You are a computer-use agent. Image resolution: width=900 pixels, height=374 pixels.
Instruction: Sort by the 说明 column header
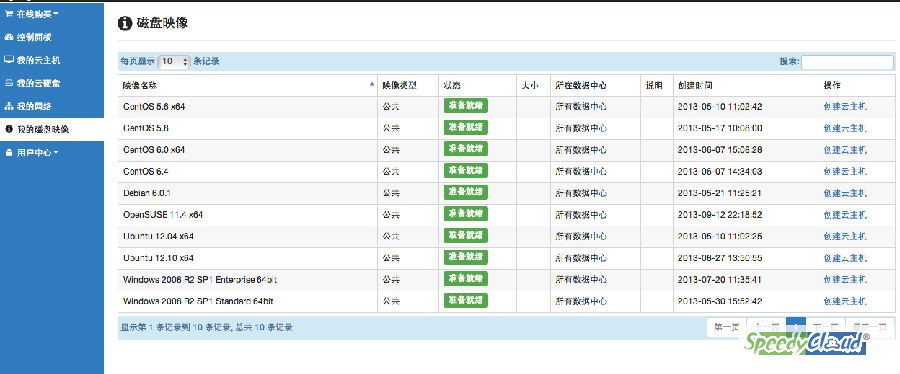[657, 85]
